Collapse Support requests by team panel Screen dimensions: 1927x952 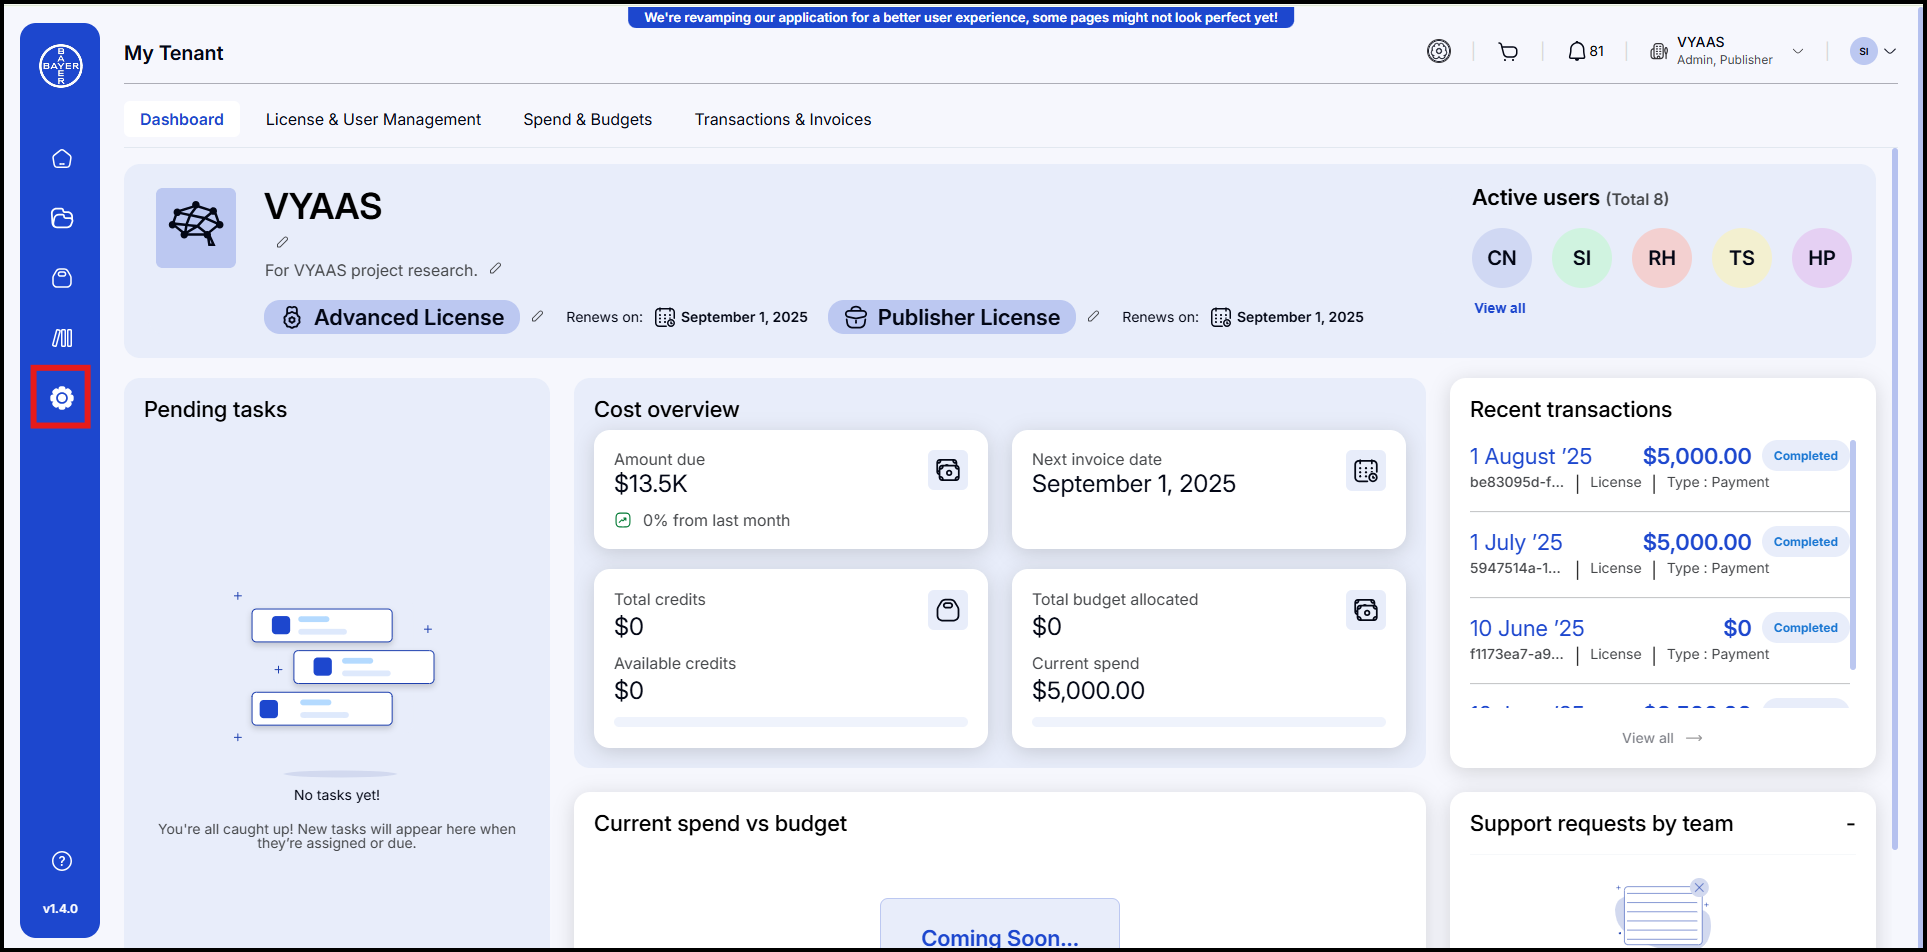pos(1851,824)
